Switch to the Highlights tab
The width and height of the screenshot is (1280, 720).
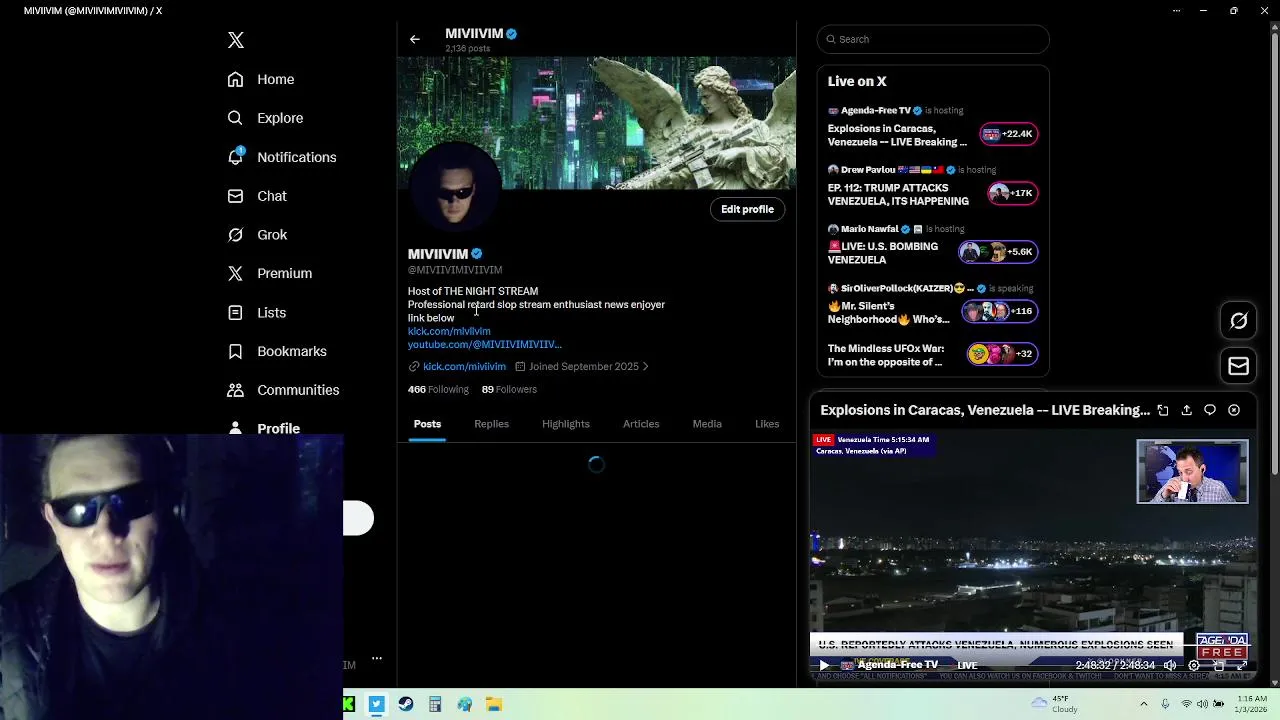coord(566,424)
